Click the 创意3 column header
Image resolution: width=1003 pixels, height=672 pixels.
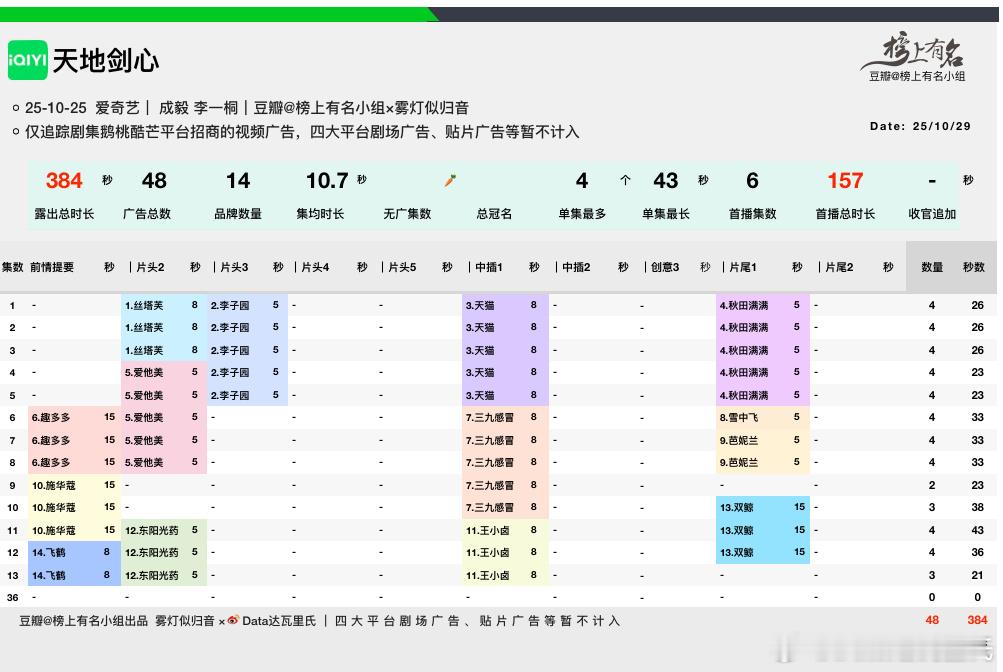coord(665,267)
